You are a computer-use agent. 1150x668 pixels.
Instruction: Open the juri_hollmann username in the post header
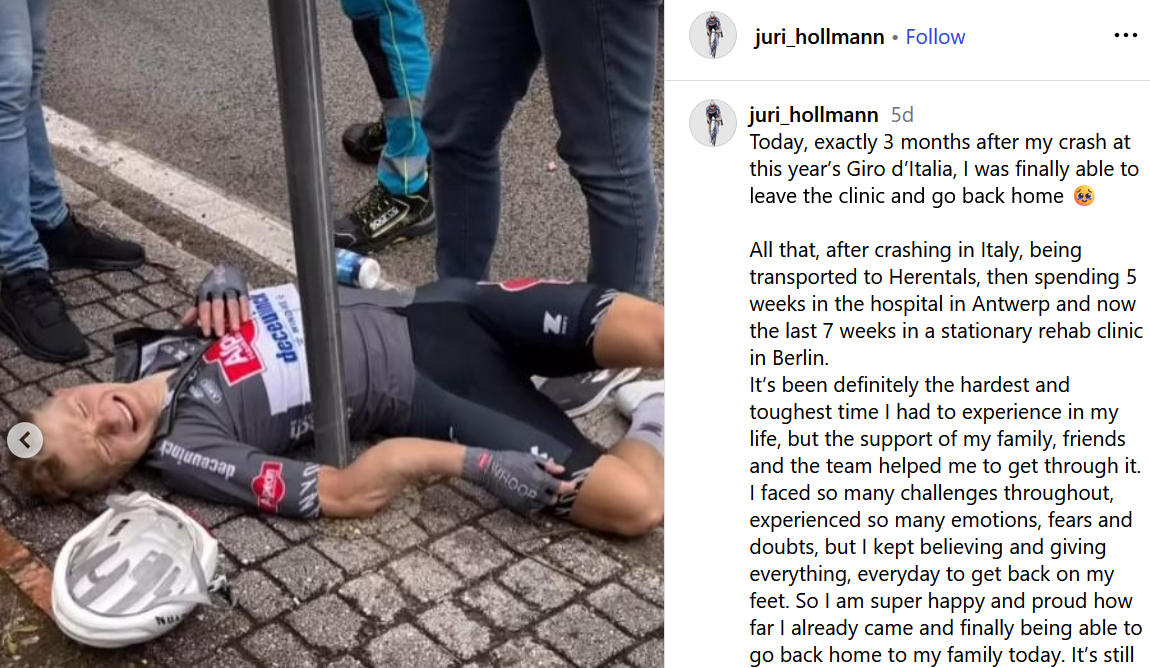(819, 37)
